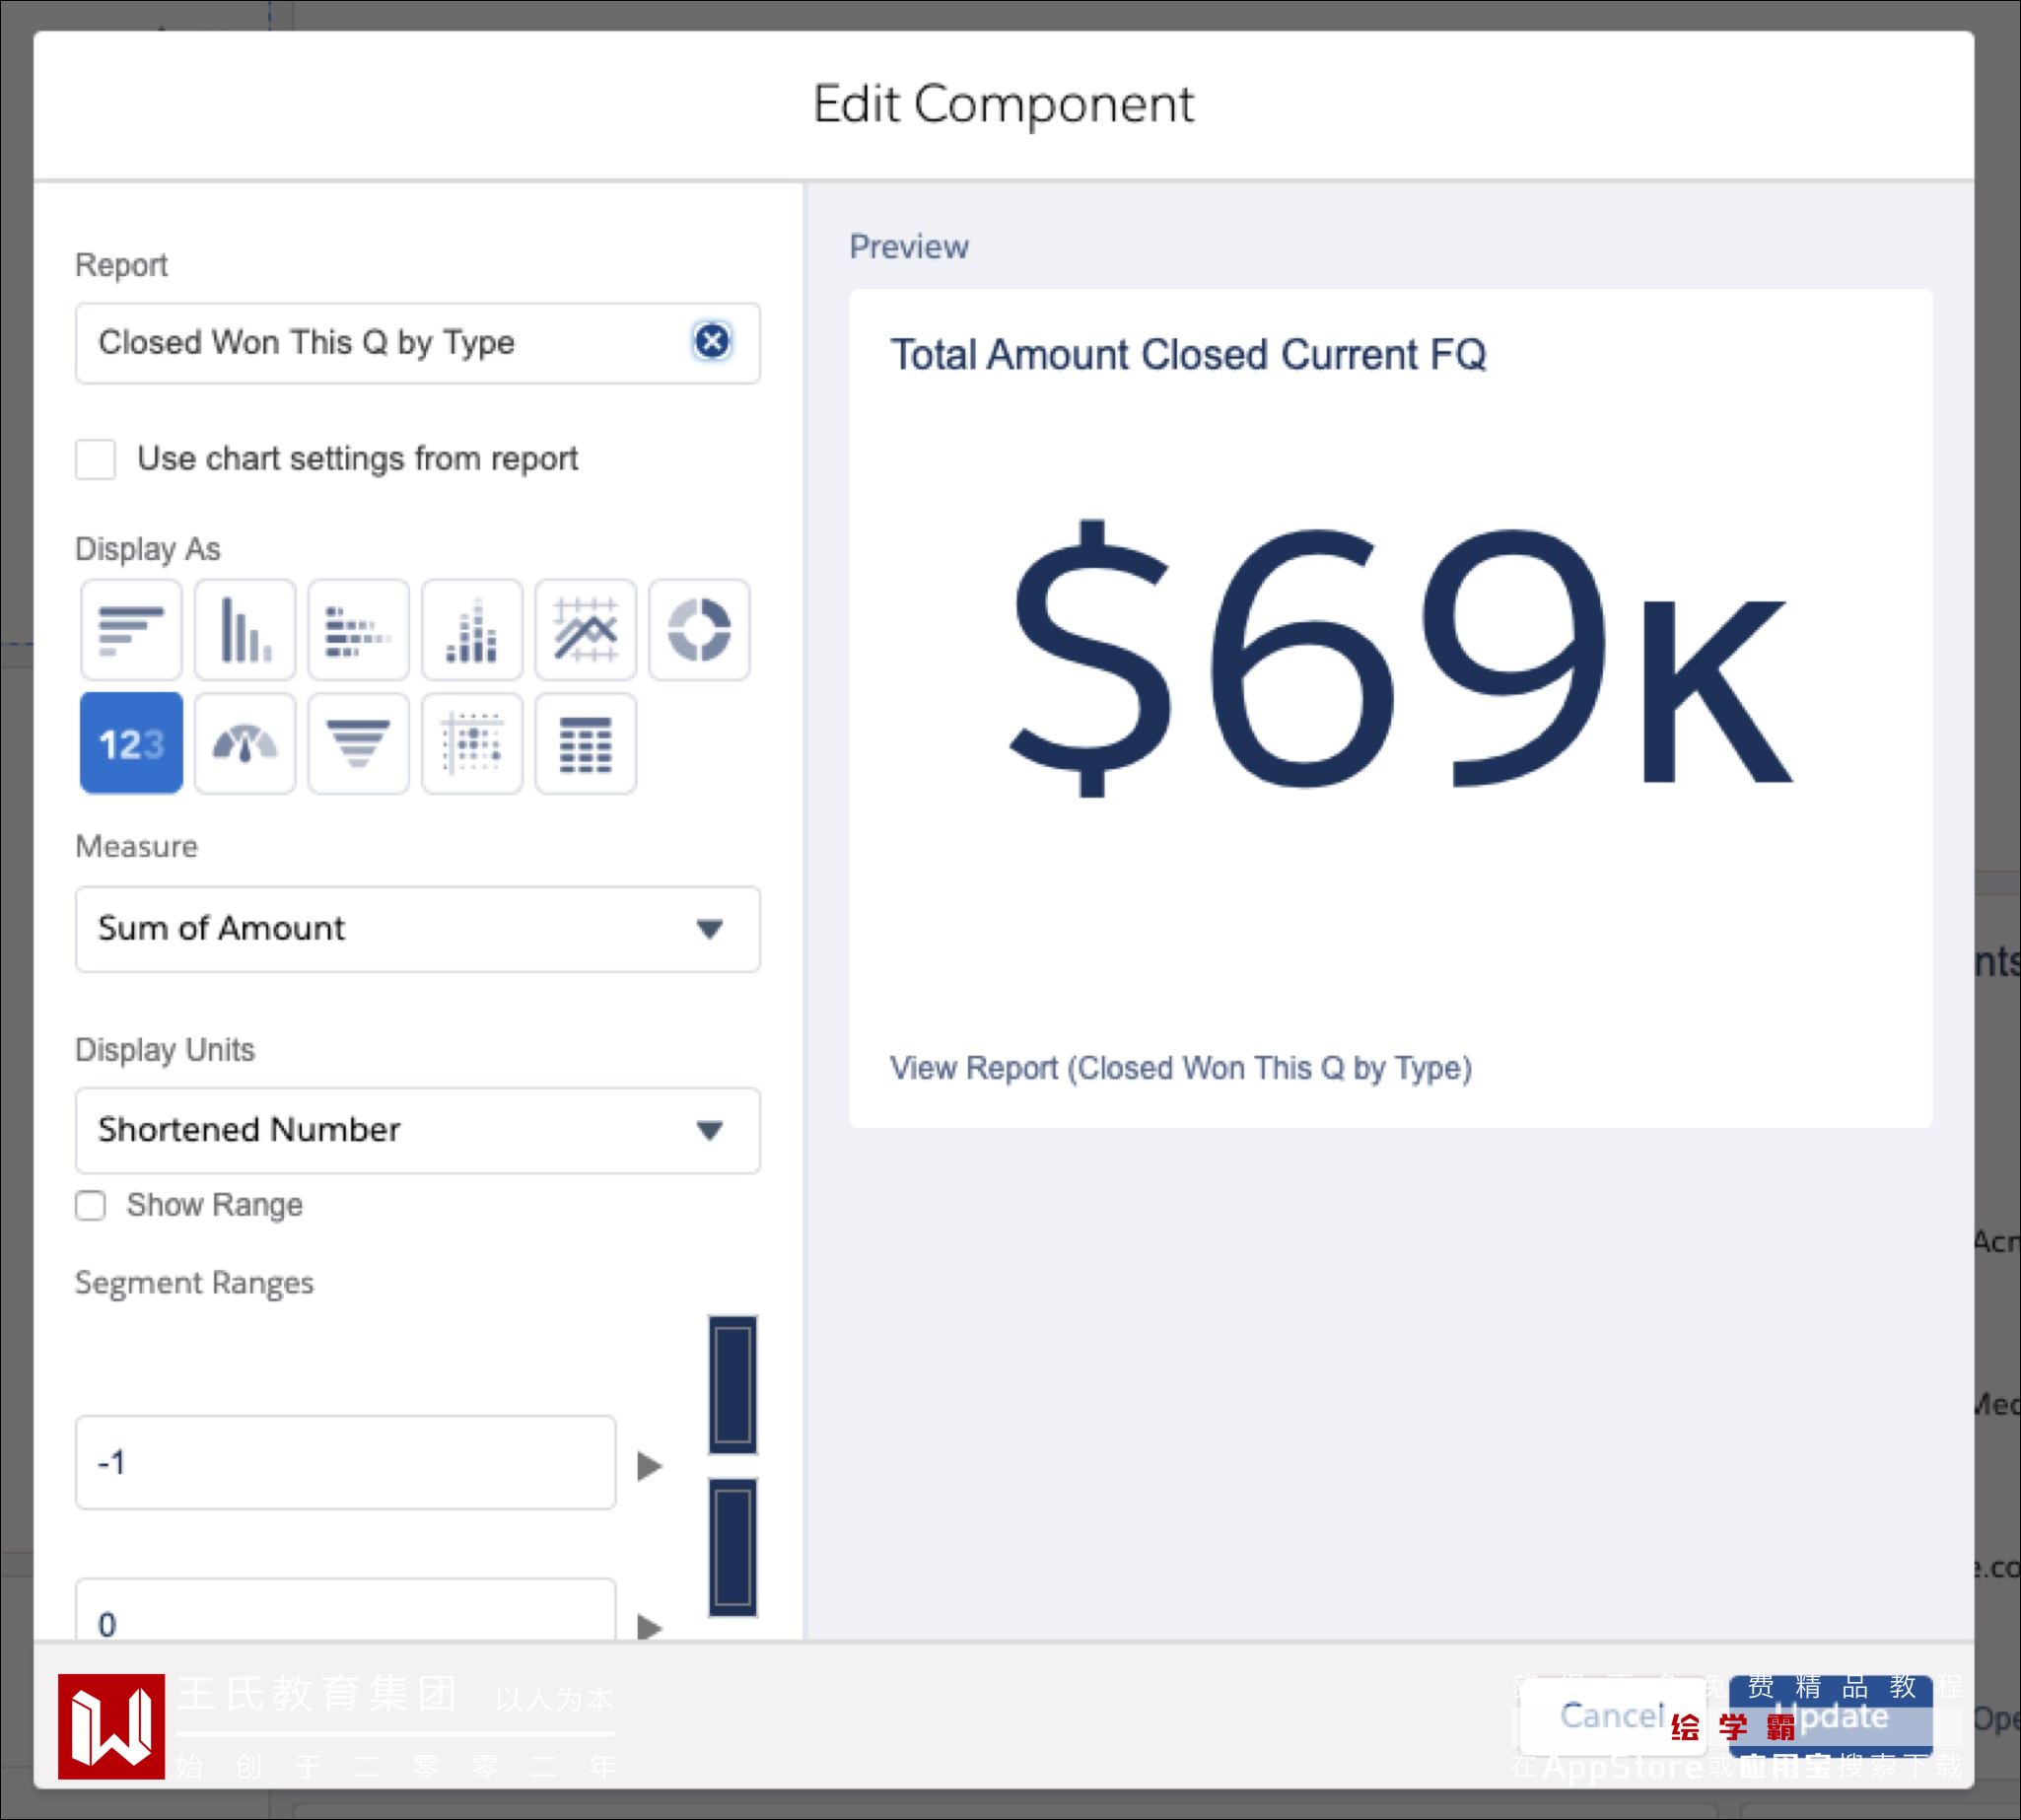
Task: Select the vertical column chart icon
Action: (245, 630)
